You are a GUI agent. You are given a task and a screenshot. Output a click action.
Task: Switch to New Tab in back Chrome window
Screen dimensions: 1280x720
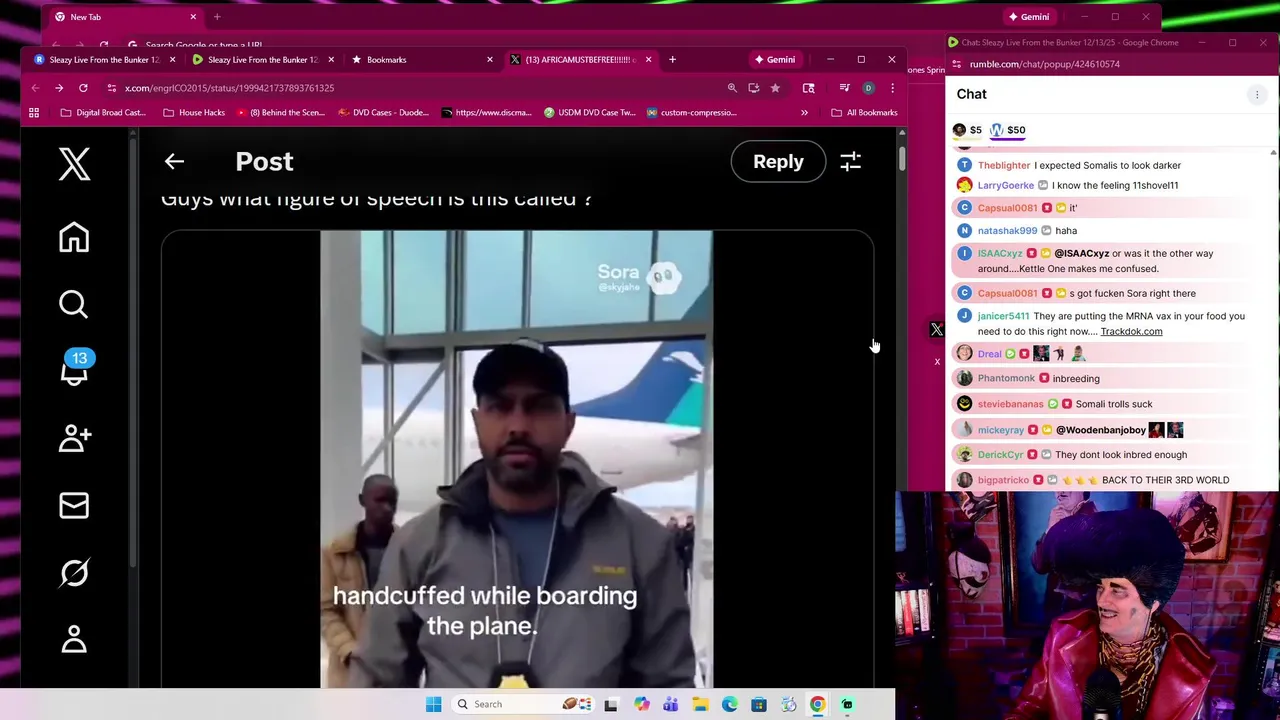click(124, 17)
